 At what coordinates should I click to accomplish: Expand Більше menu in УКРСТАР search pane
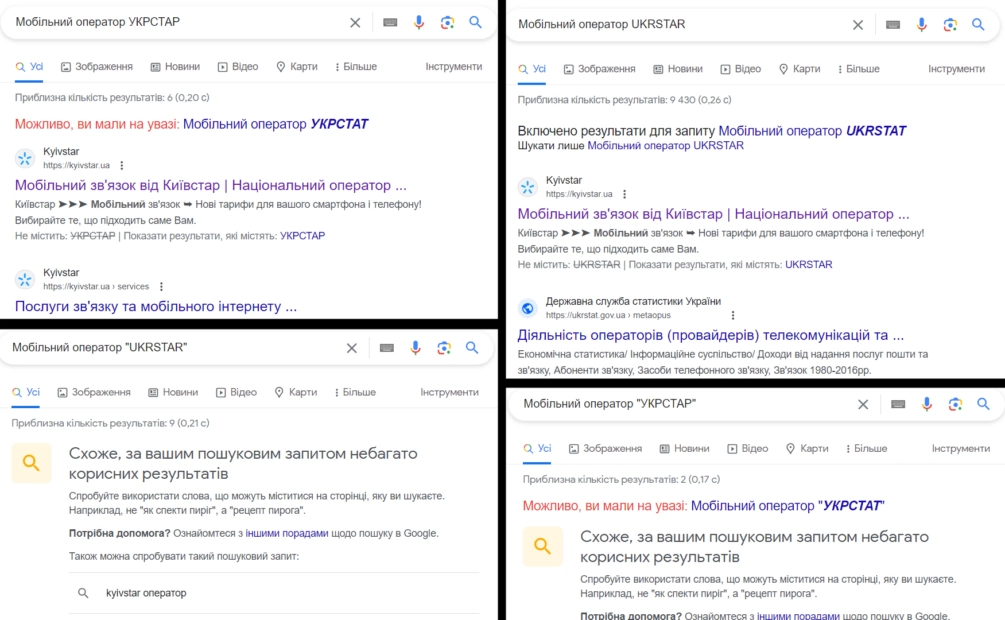coord(356,67)
